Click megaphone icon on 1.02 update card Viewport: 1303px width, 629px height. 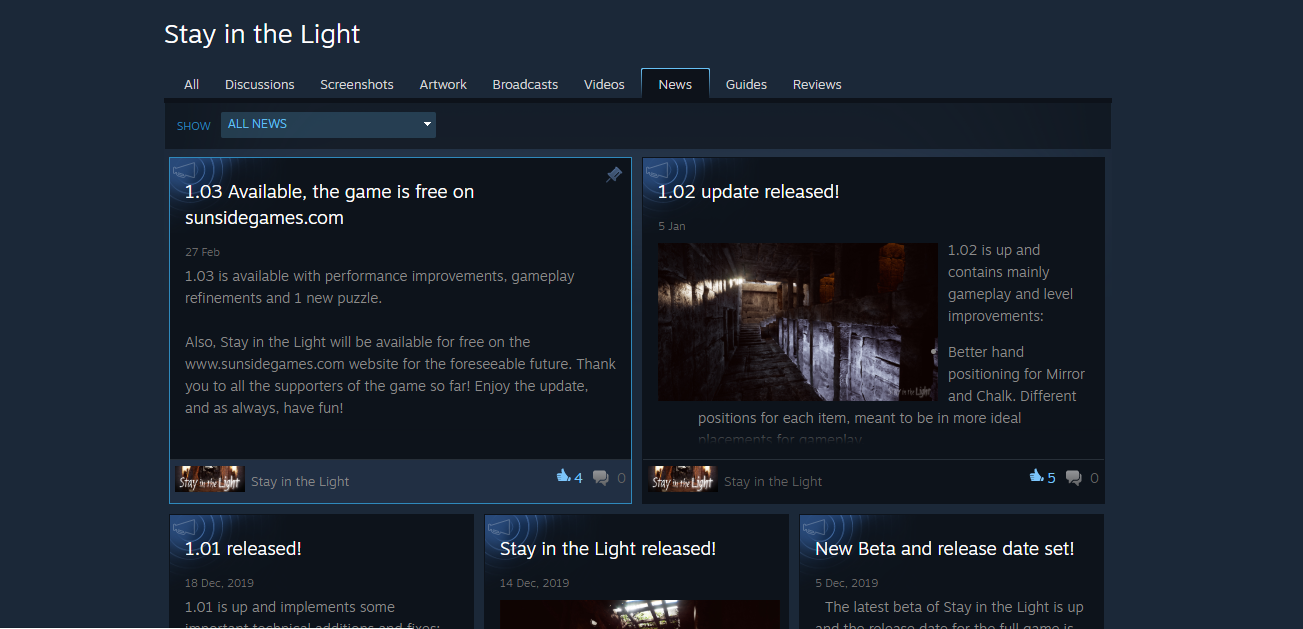coord(658,171)
